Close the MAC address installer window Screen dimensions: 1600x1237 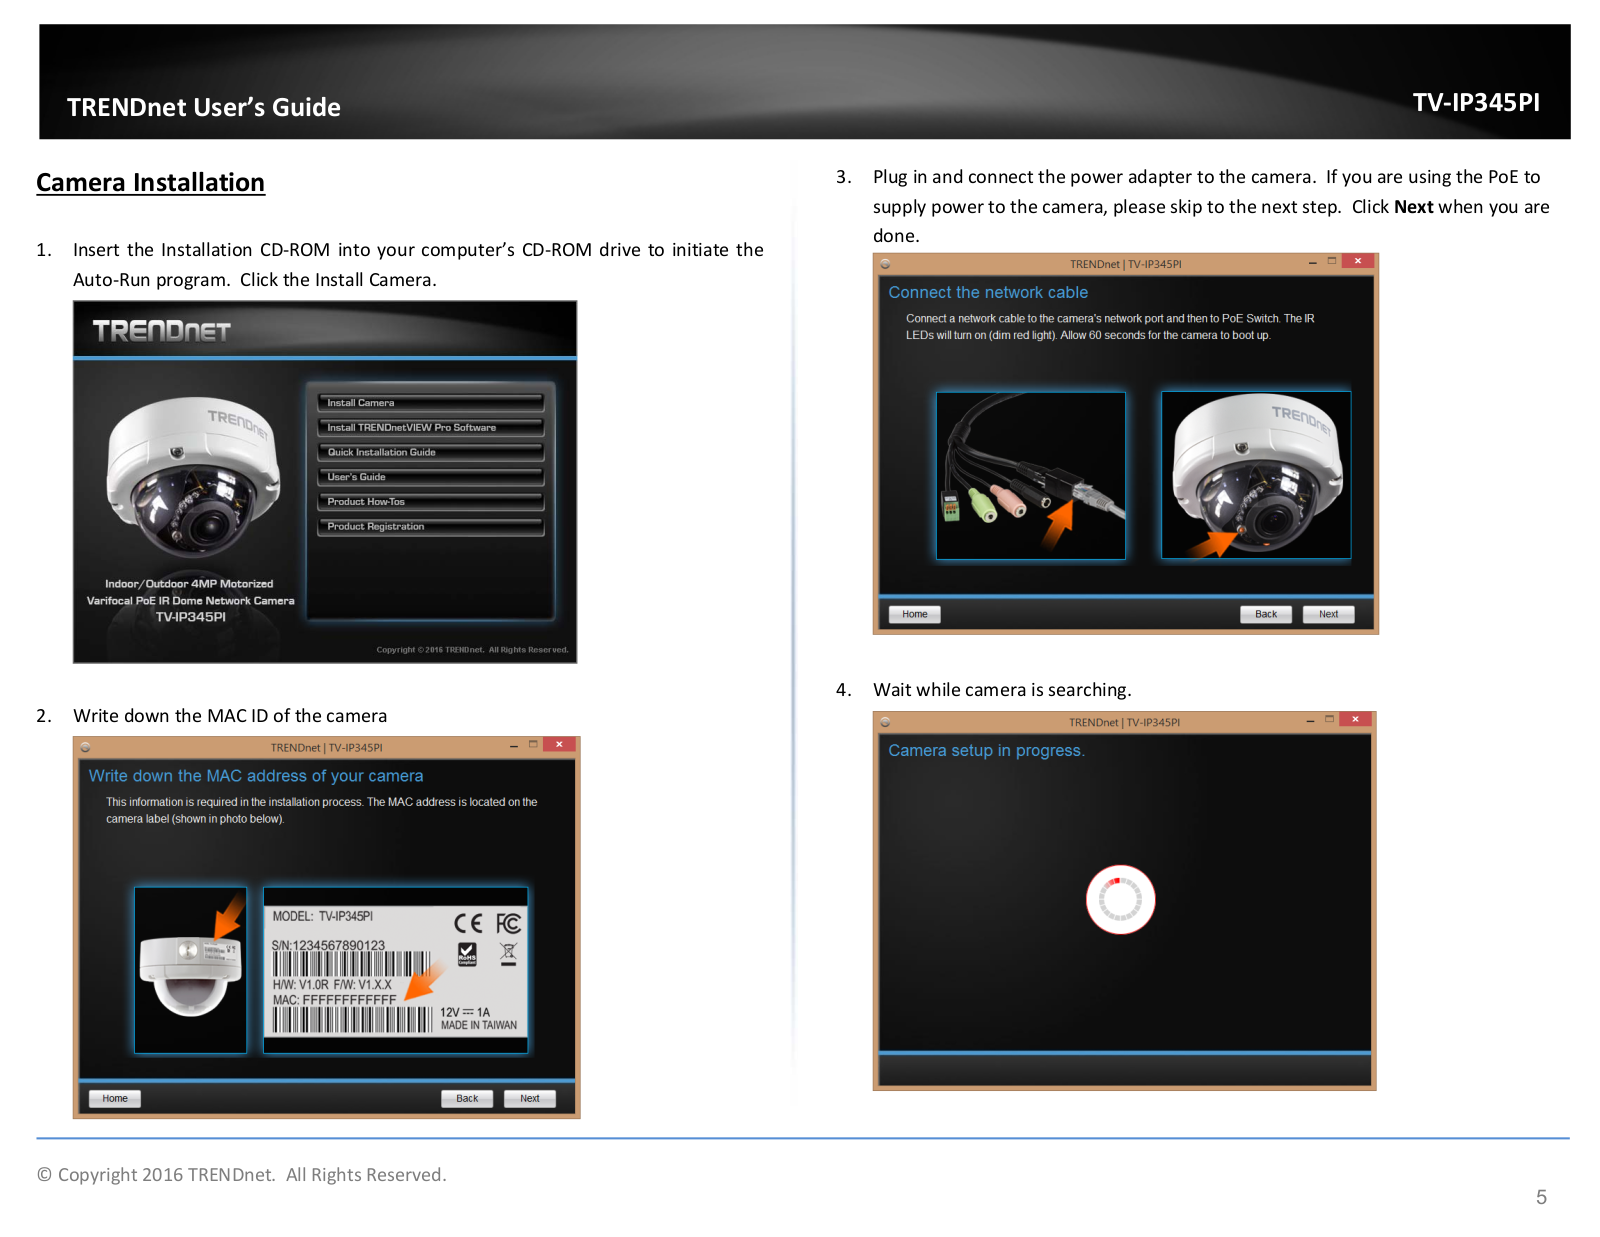click(560, 745)
